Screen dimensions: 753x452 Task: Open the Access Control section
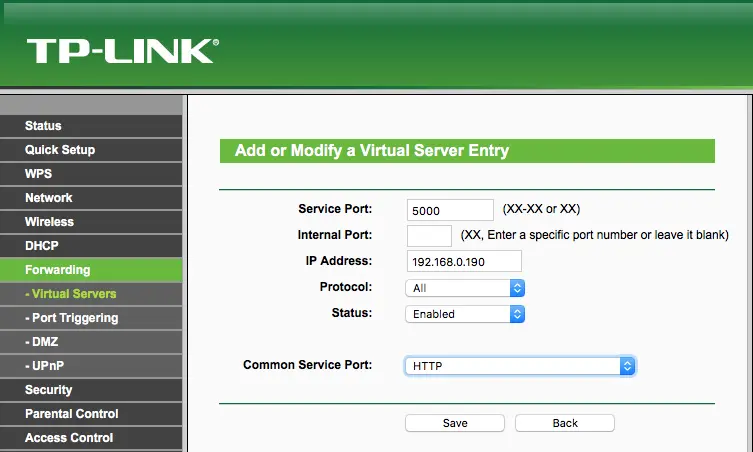point(91,438)
